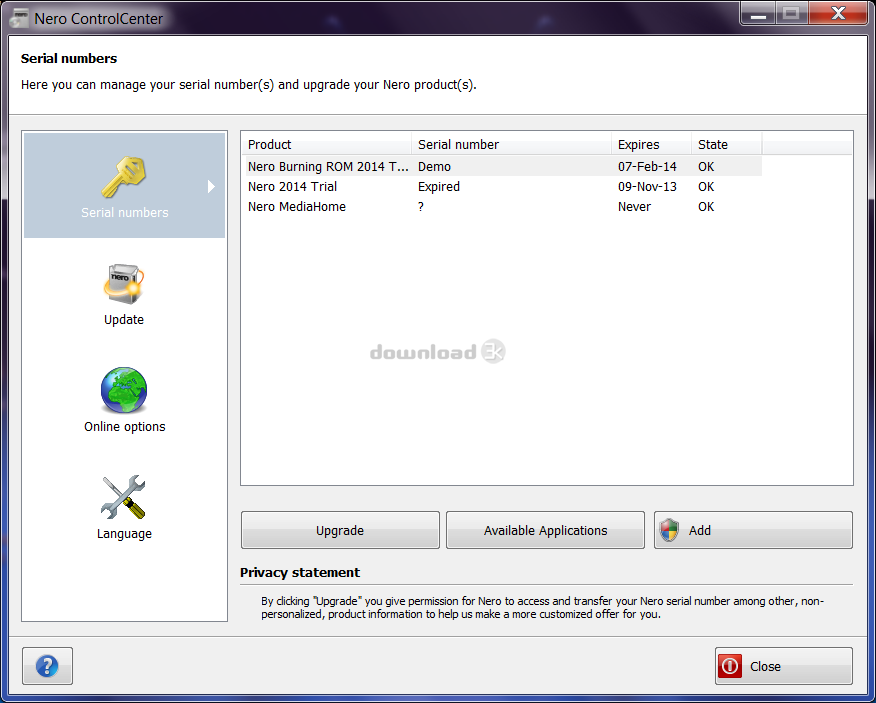Sort by Product column header
The width and height of the screenshot is (876, 703).
coord(326,145)
